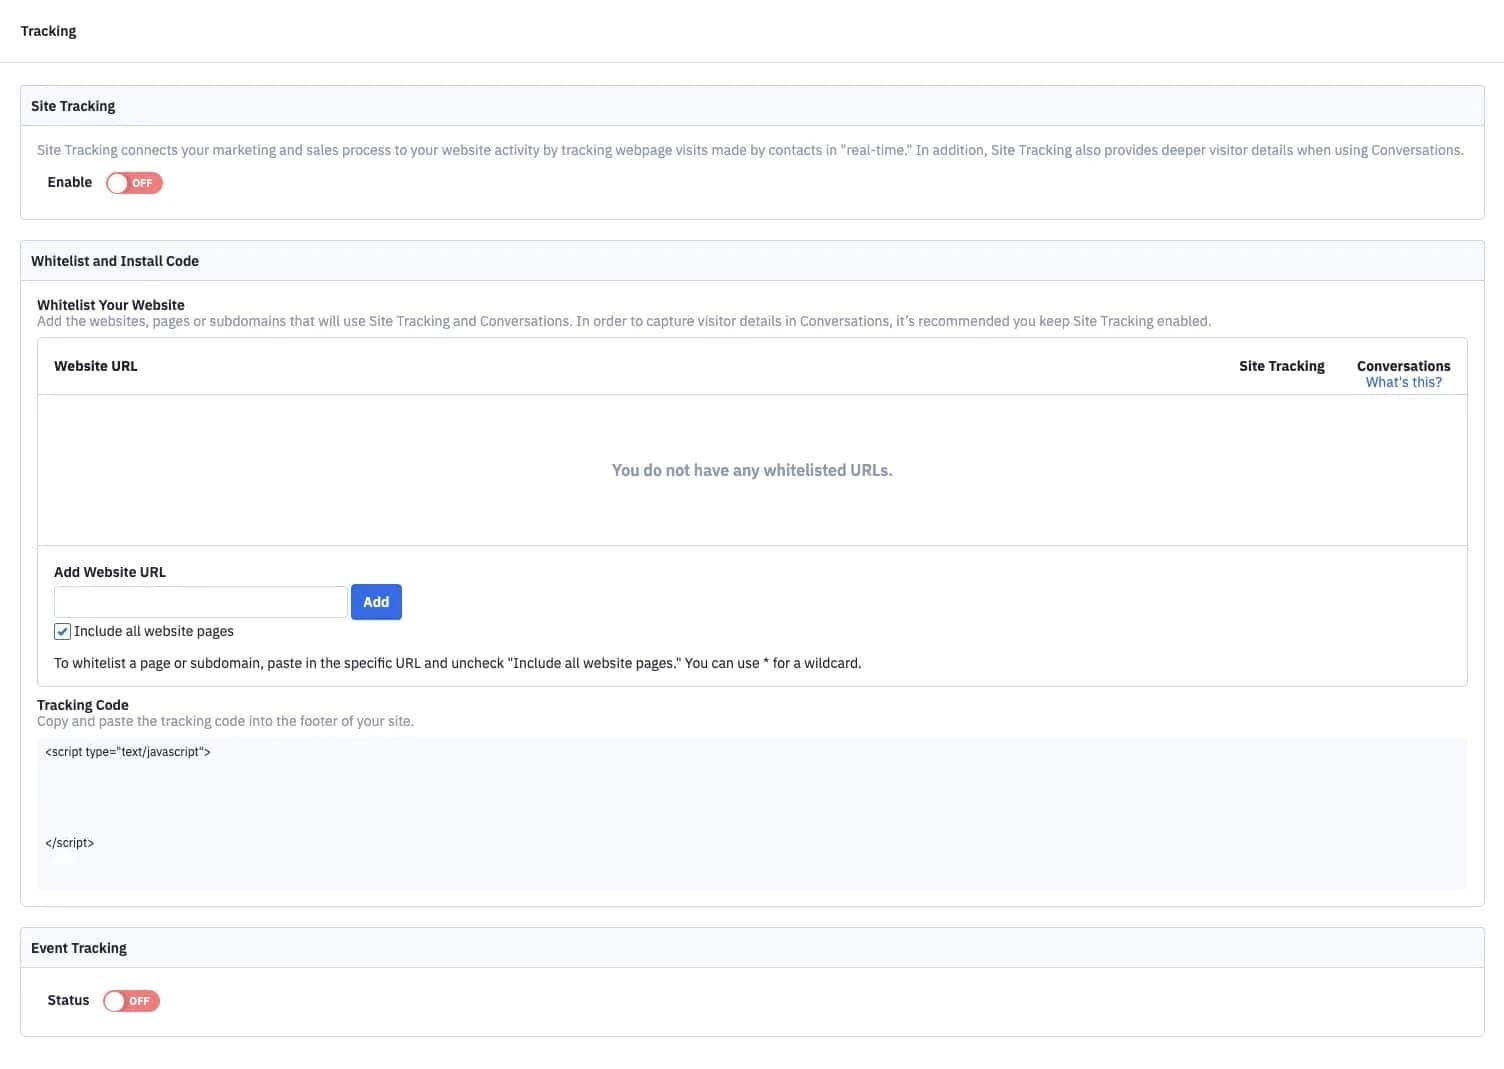Click the "You do not have any whitelisted URLs" message
The width and height of the screenshot is (1504, 1069).
(x=751, y=469)
